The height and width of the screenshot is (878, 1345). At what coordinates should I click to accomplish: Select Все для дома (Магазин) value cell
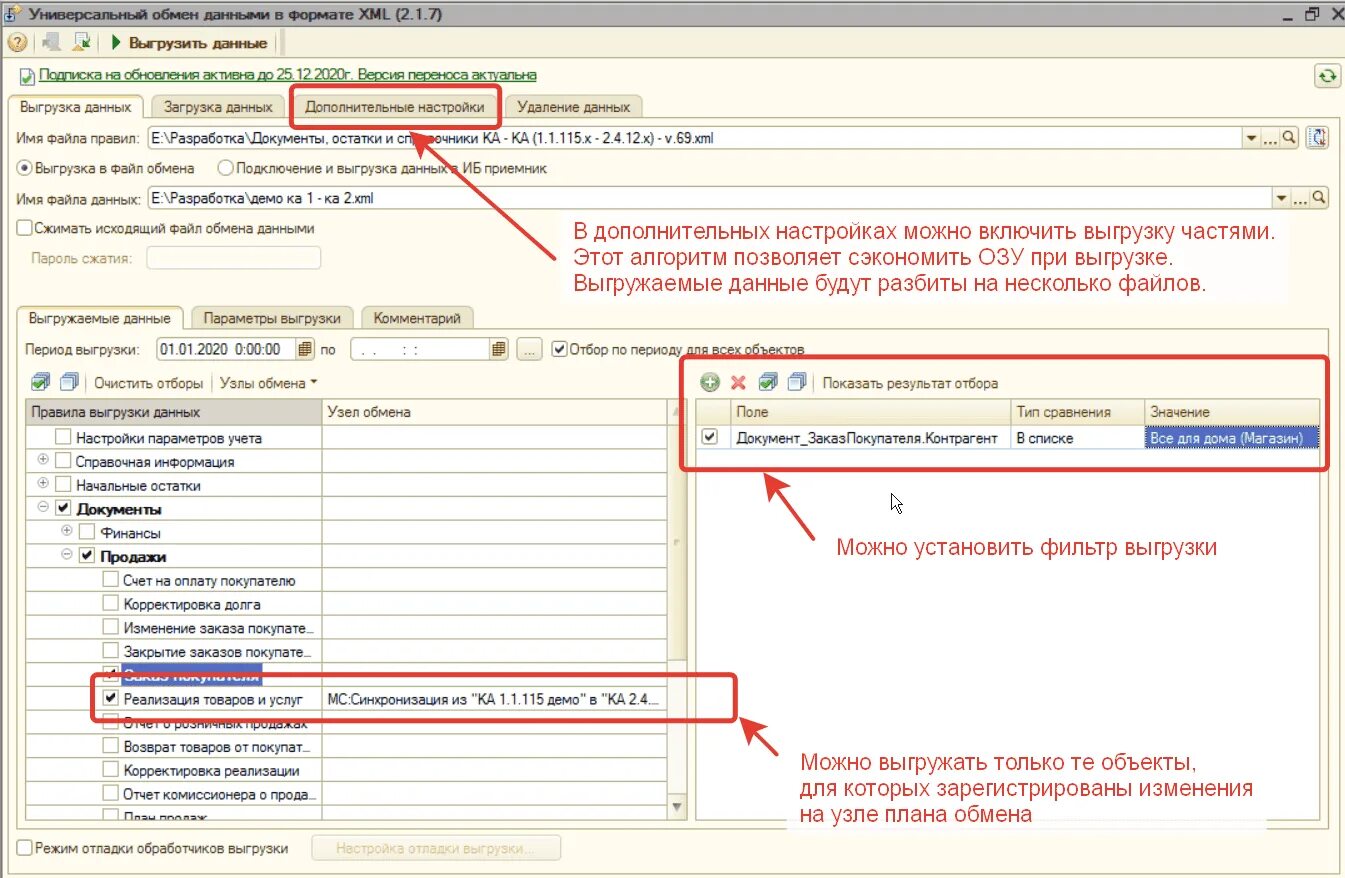(1231, 437)
